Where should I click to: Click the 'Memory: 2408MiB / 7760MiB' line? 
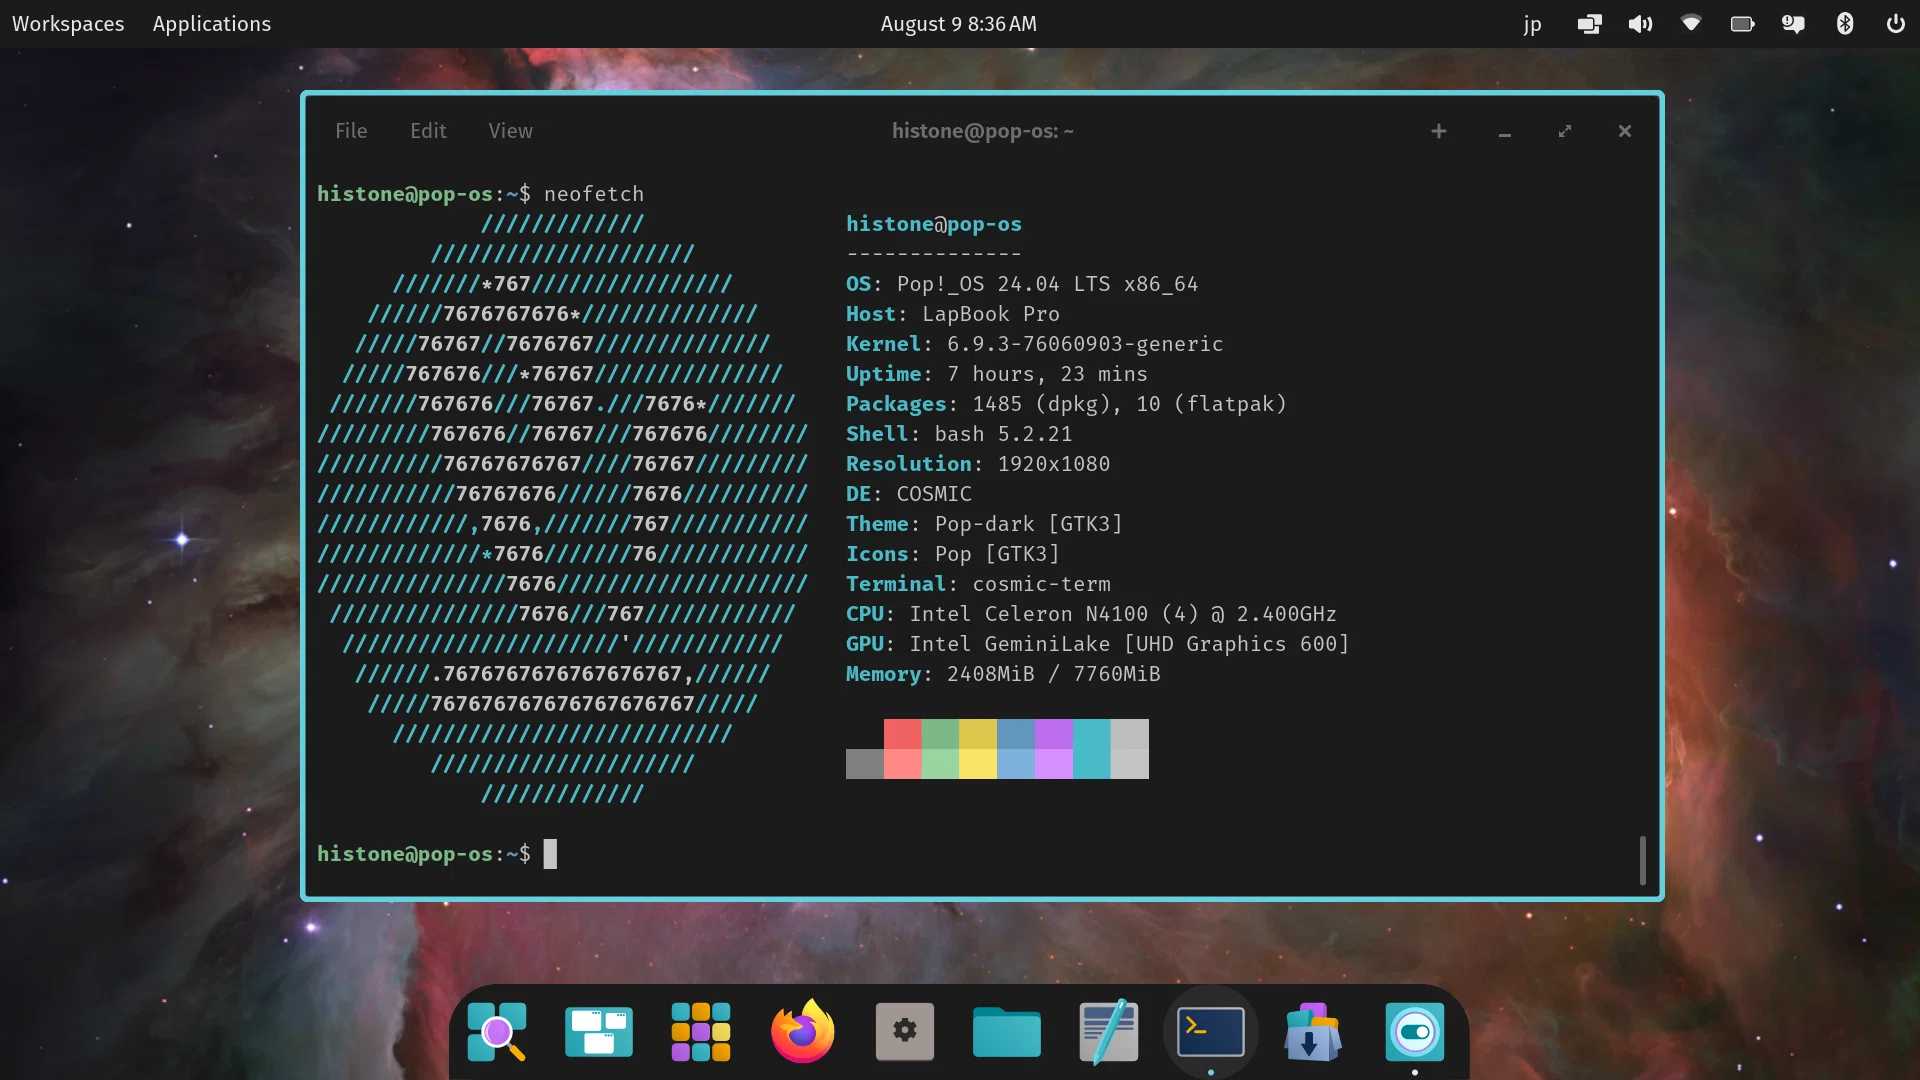pos(1003,674)
